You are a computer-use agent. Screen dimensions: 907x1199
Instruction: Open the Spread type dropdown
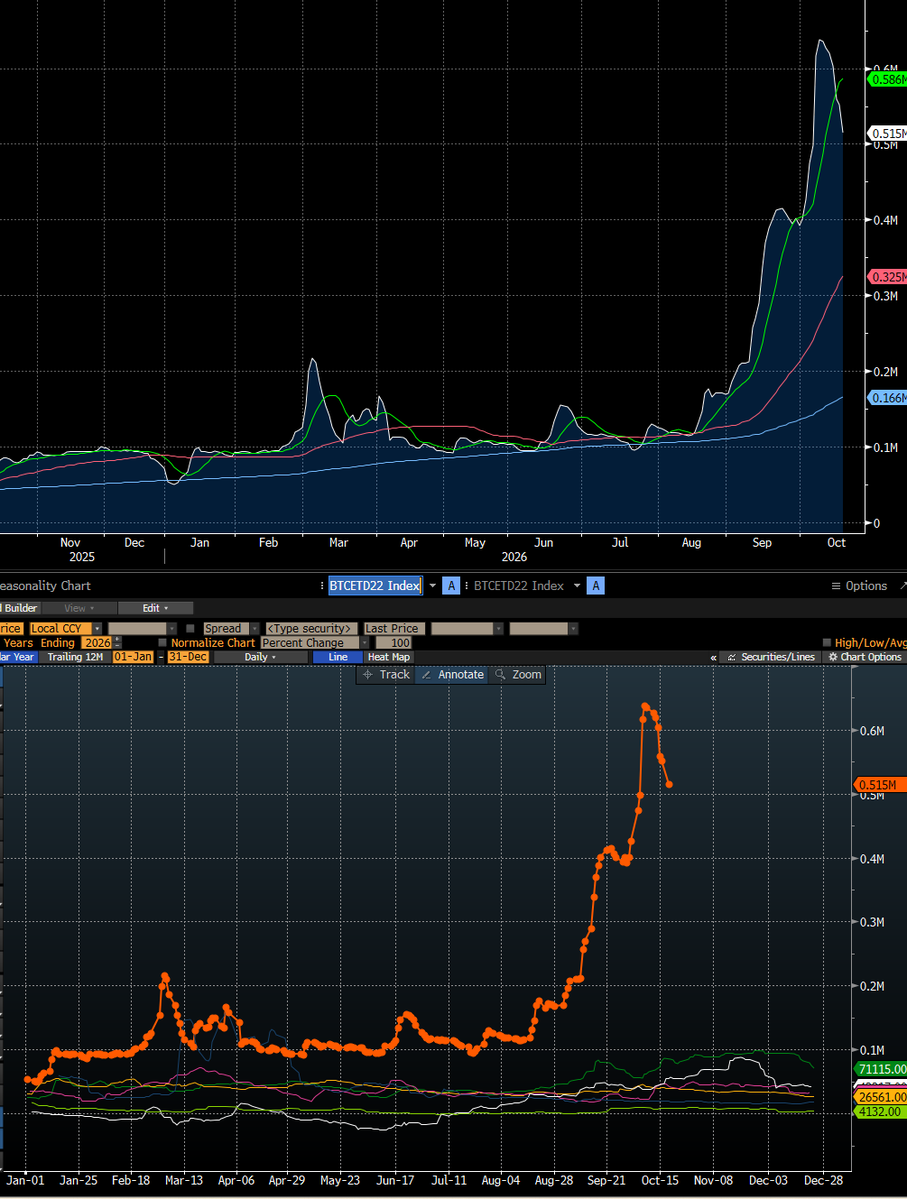coord(231,629)
